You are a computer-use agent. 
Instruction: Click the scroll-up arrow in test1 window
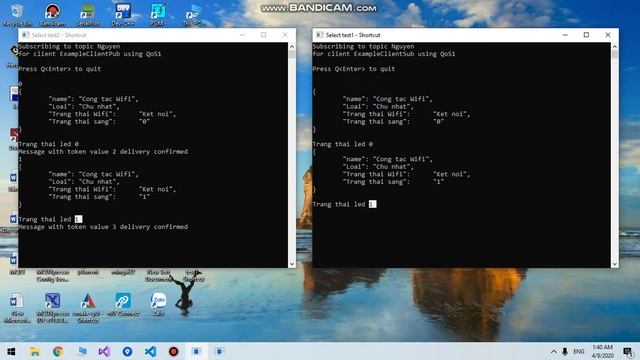pos(615,47)
